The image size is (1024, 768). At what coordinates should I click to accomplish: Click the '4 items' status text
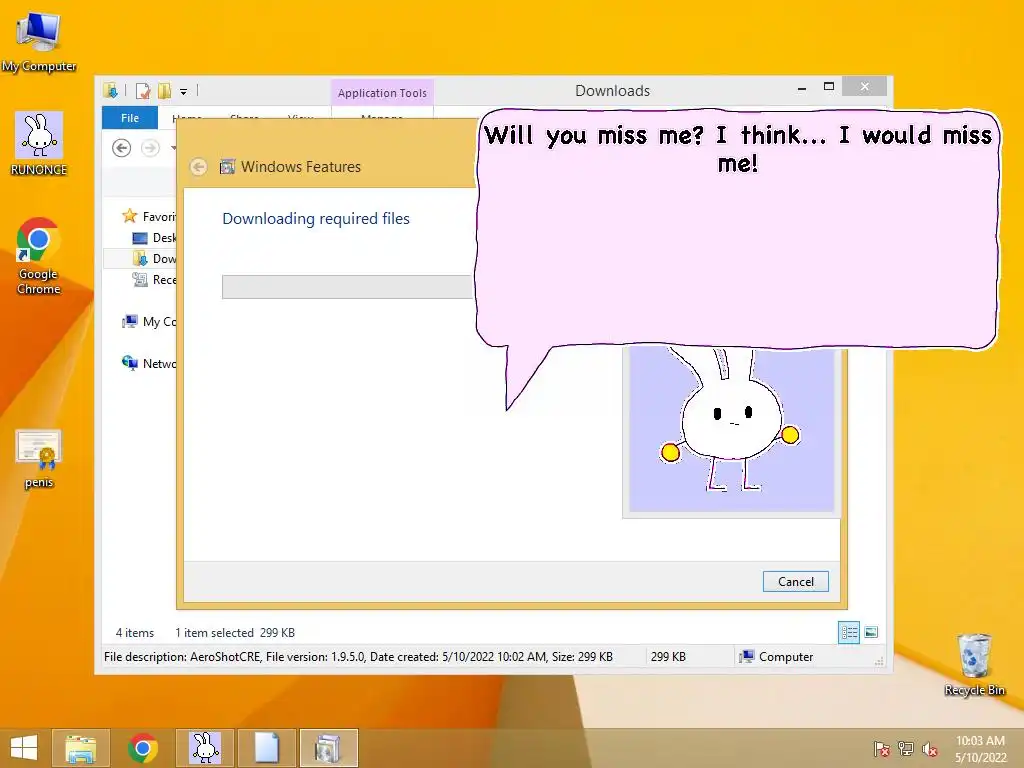[135, 633]
